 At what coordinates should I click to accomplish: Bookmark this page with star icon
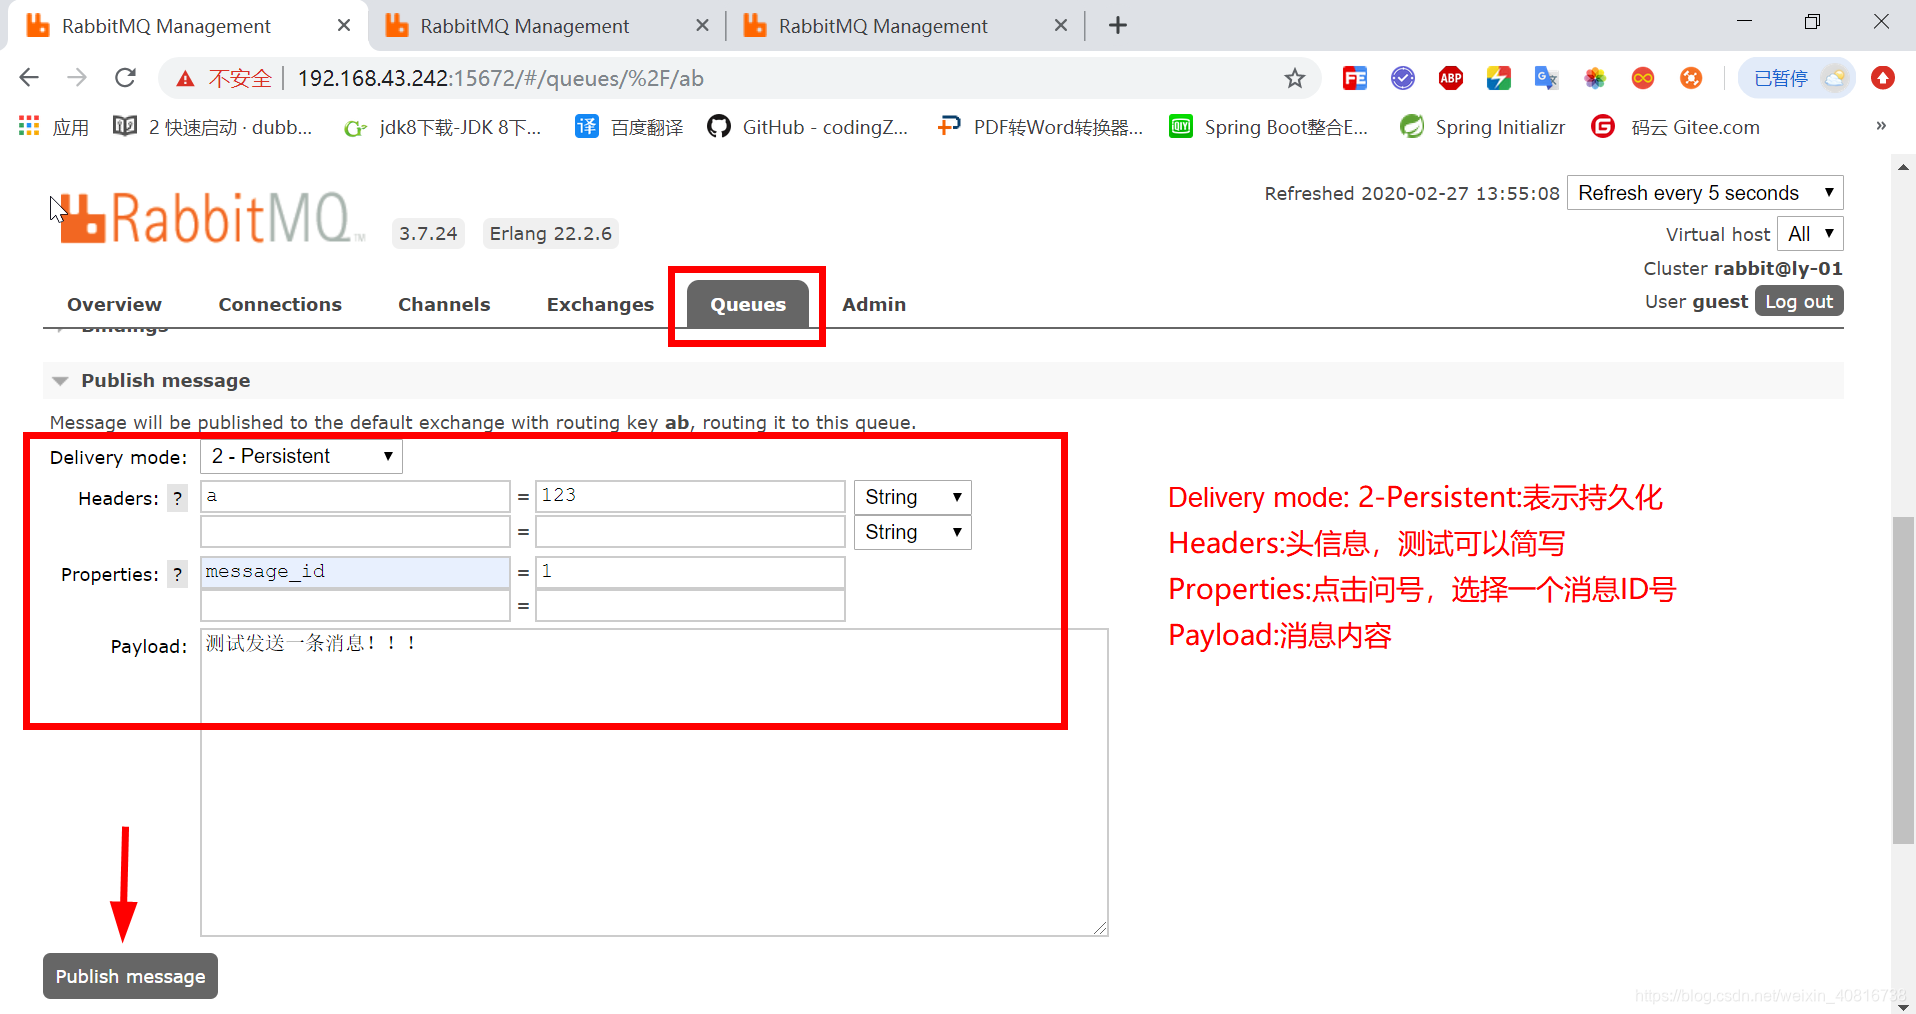[x=1295, y=78]
